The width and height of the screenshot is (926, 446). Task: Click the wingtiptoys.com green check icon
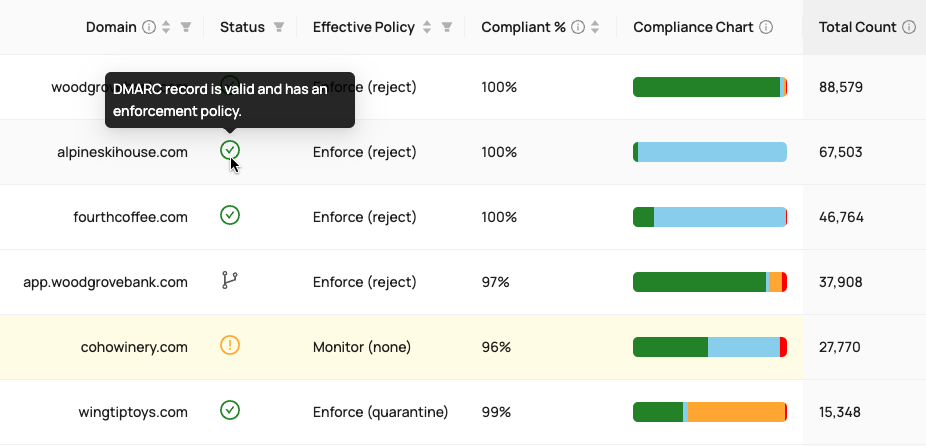(230, 410)
